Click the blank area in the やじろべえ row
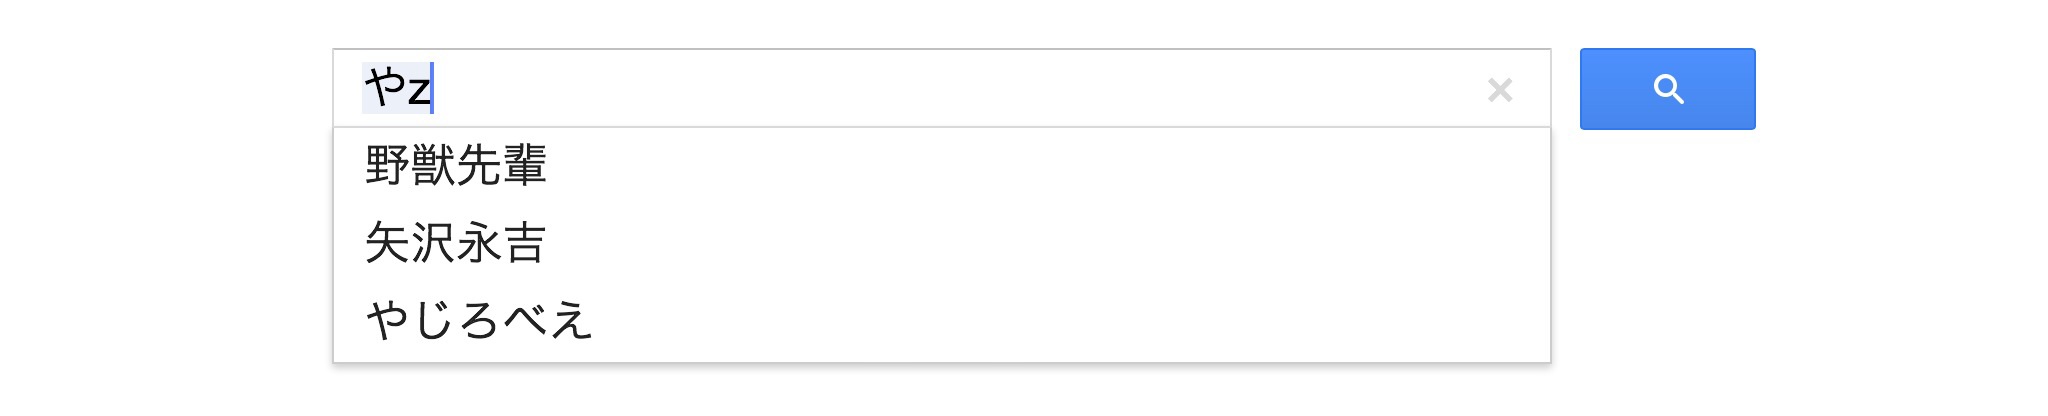2048x416 pixels. [1070, 320]
